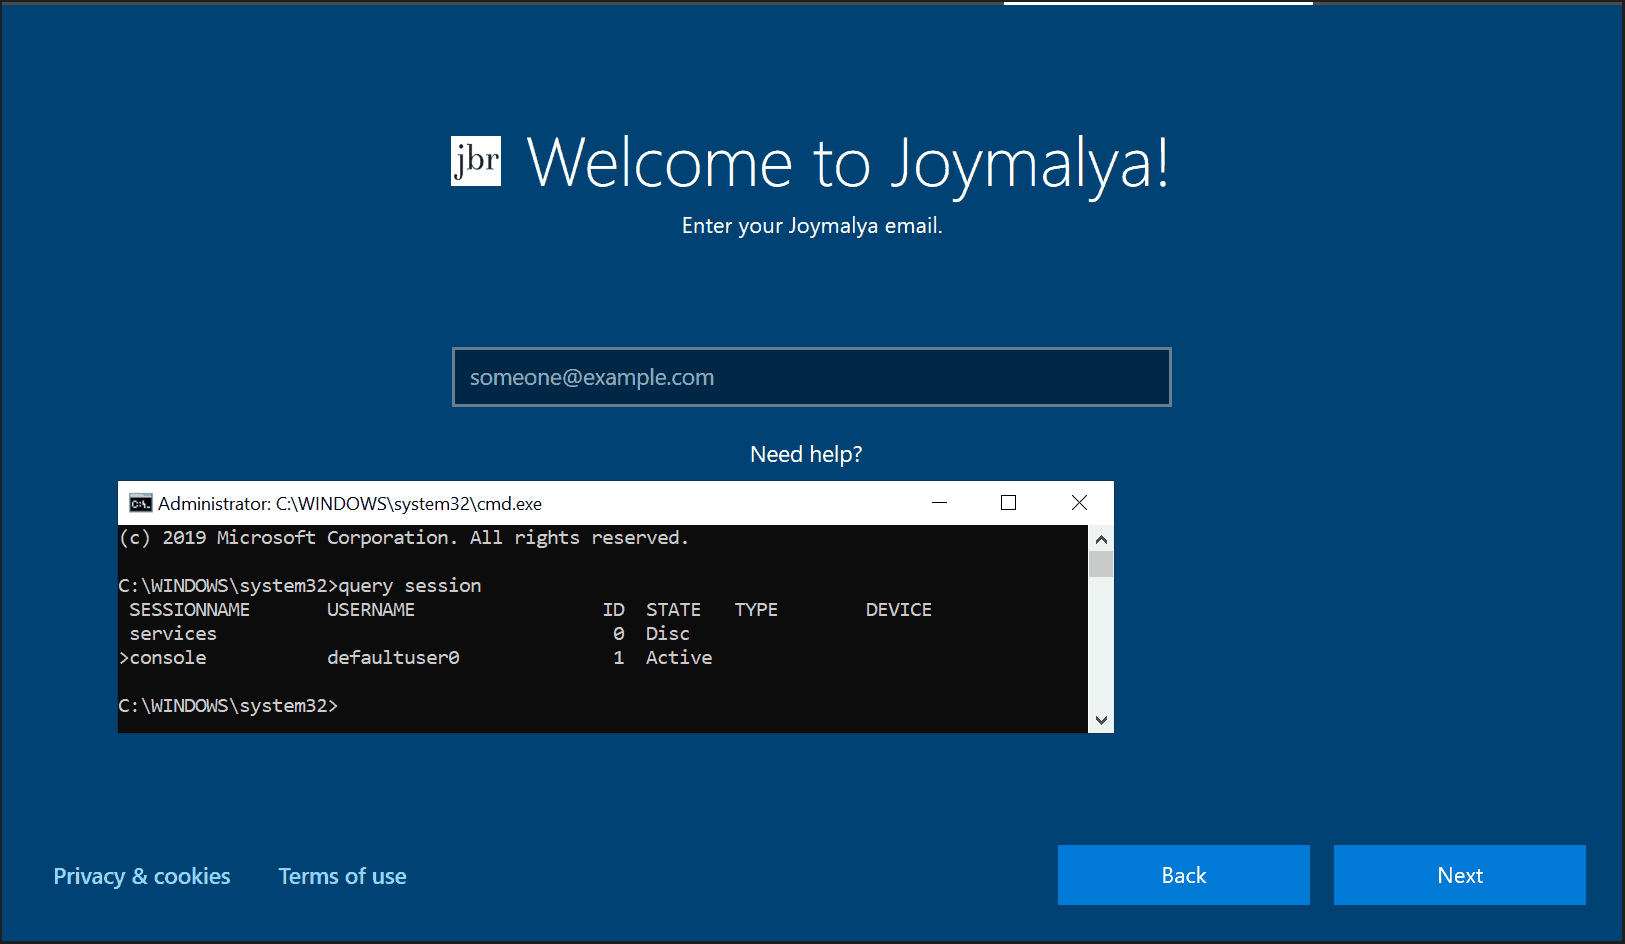Go to previous page with Back
This screenshot has height=944, width=1625.
[x=1184, y=875]
